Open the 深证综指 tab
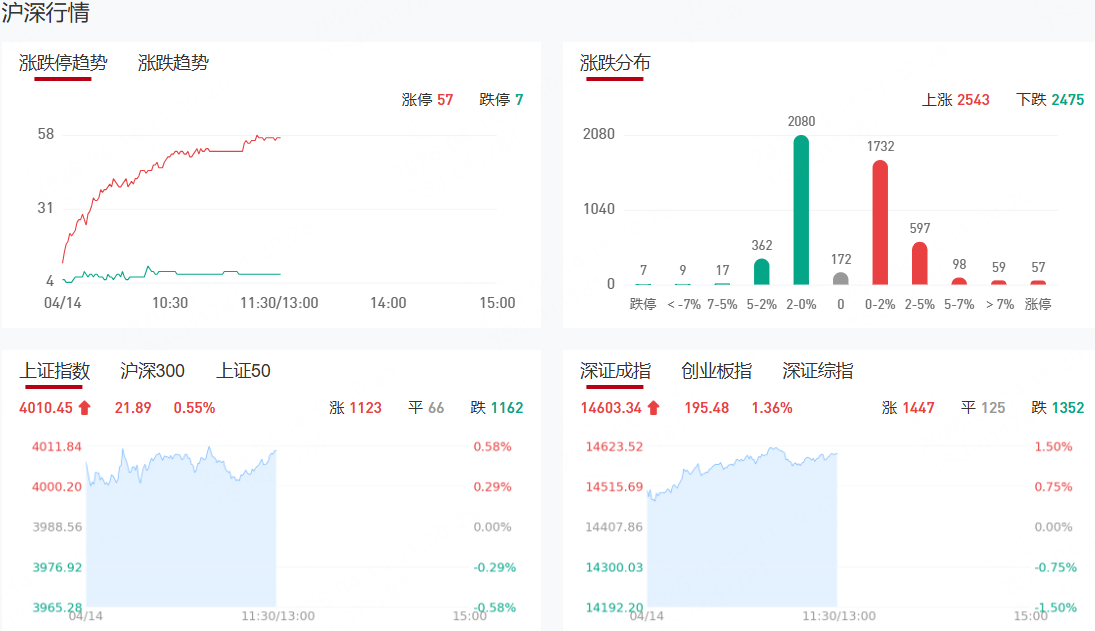Screen dimensions: 1095x631 (x=818, y=371)
